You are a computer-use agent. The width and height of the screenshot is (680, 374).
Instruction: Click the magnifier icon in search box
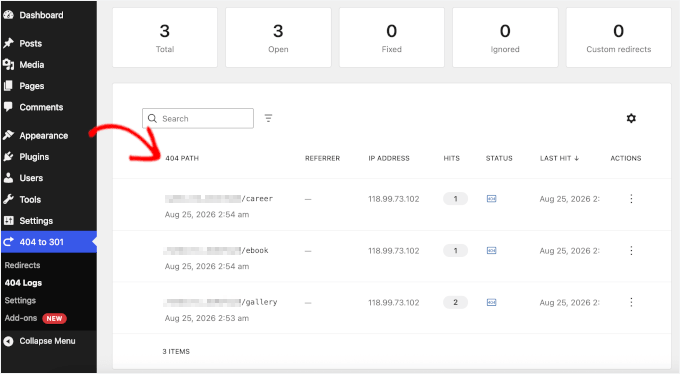tap(152, 118)
